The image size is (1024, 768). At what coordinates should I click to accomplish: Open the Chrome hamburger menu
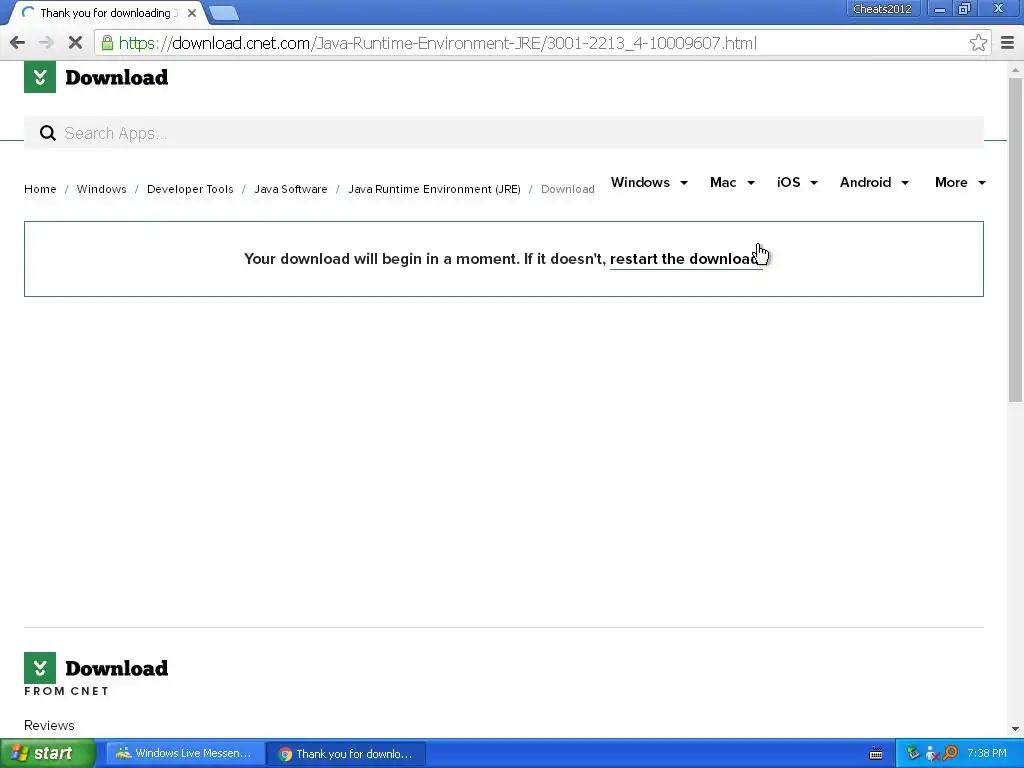point(1008,43)
